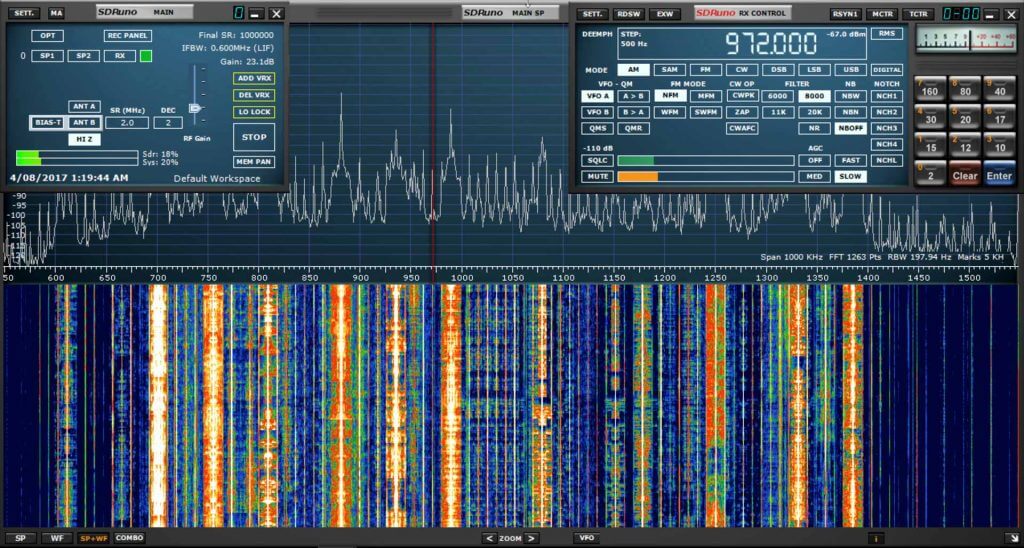Click the blue Enter keypad button
Viewport: 1024px width, 548px height.
tap(999, 175)
